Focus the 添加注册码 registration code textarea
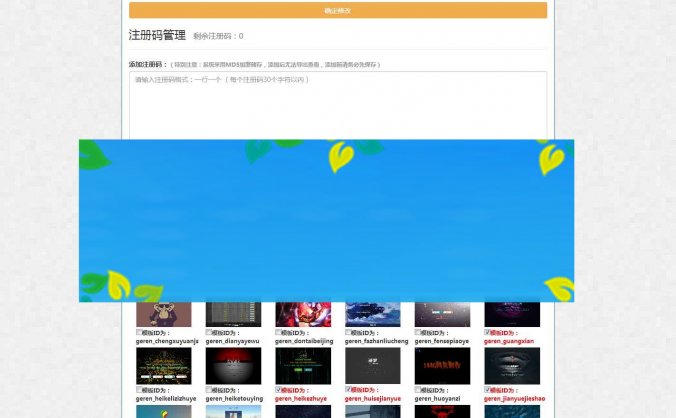Image resolution: width=676 pixels, height=418 pixels. (x=338, y=106)
